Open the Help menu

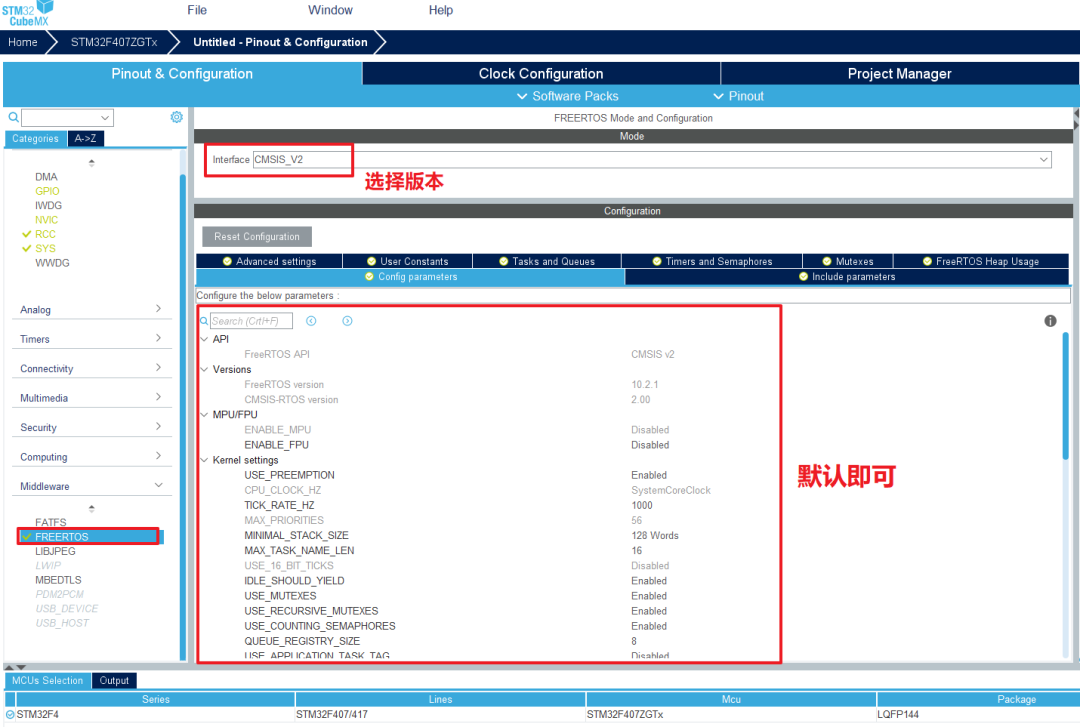click(x=441, y=10)
